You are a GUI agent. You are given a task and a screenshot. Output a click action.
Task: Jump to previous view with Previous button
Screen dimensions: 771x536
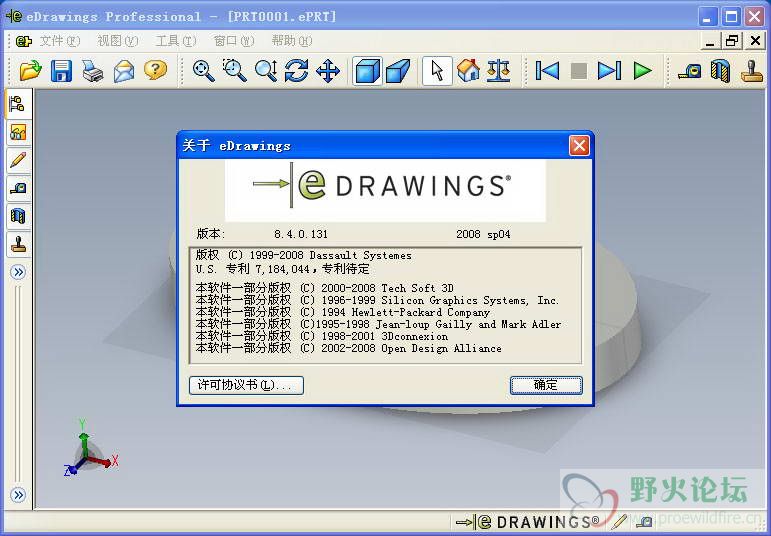click(547, 71)
